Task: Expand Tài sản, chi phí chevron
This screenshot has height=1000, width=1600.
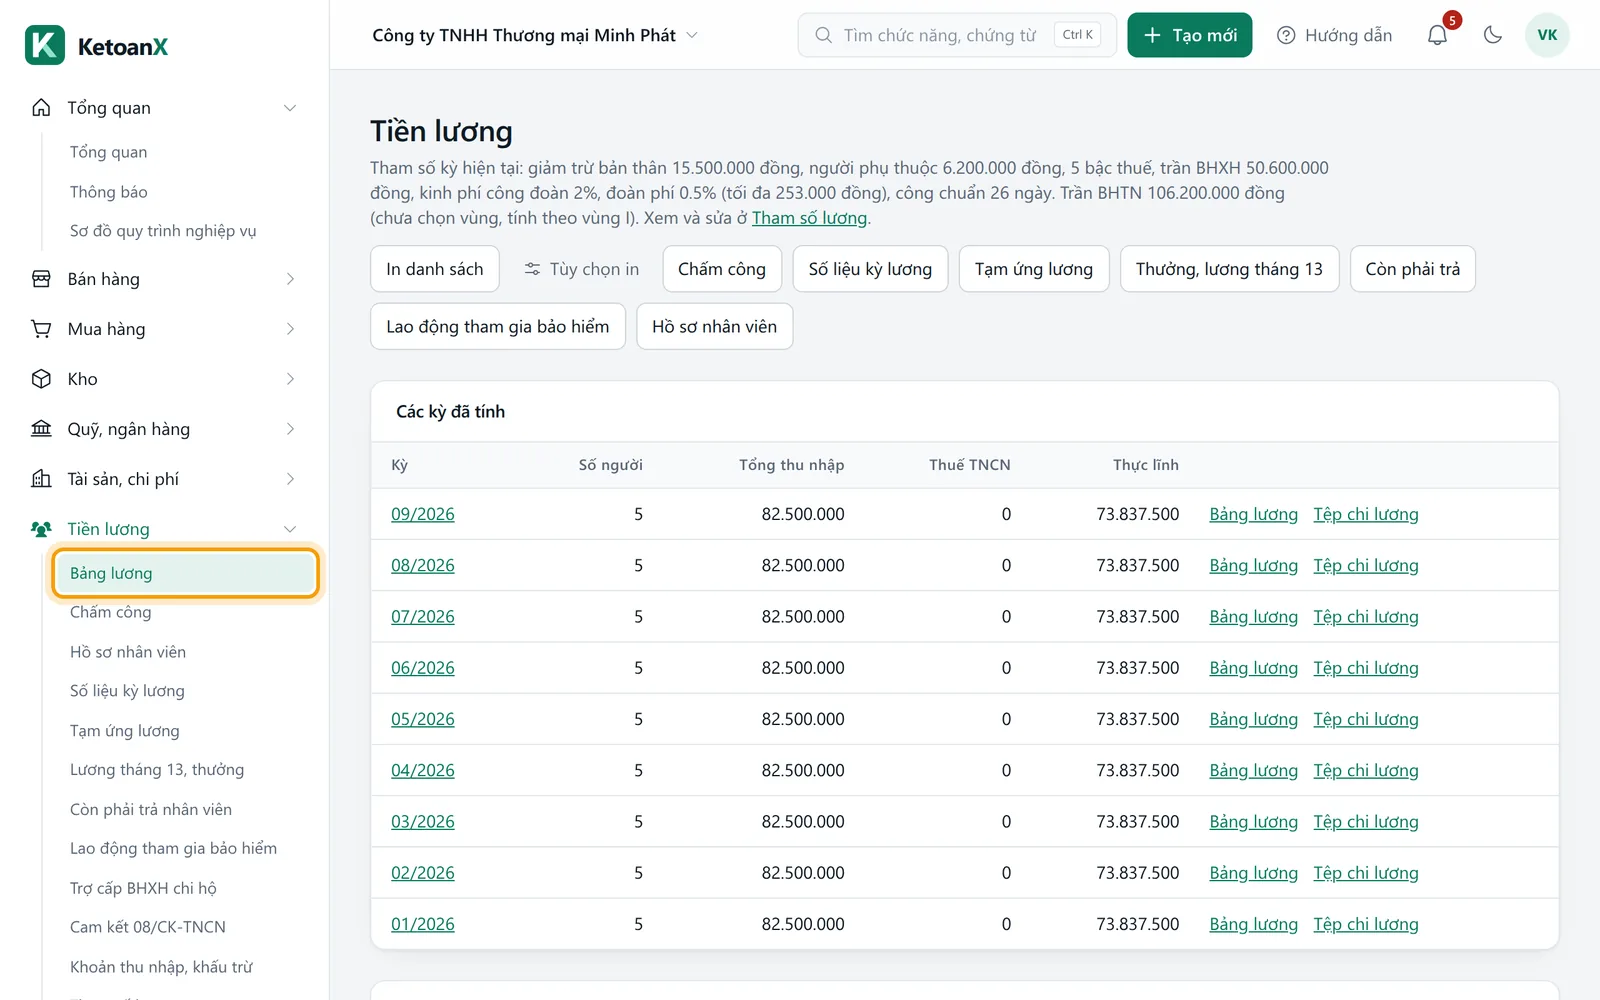Action: click(290, 479)
